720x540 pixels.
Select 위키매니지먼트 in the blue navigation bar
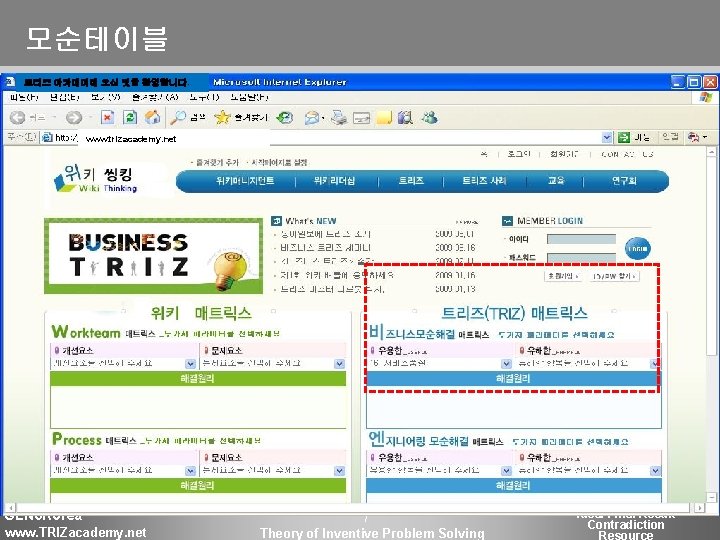(245, 181)
